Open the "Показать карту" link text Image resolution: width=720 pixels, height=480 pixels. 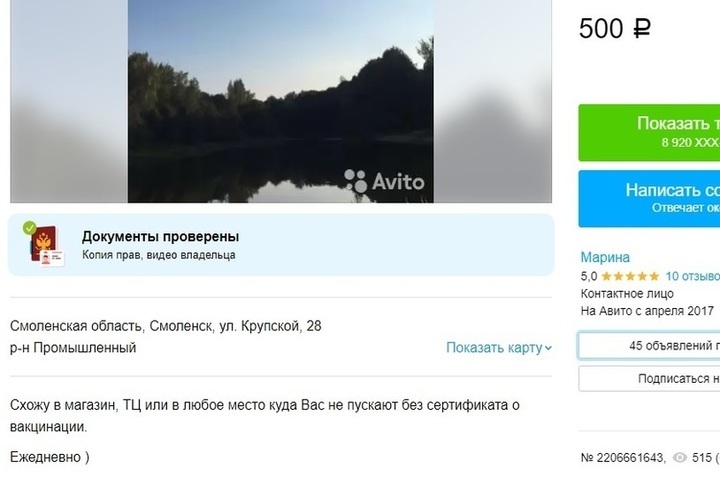494,348
